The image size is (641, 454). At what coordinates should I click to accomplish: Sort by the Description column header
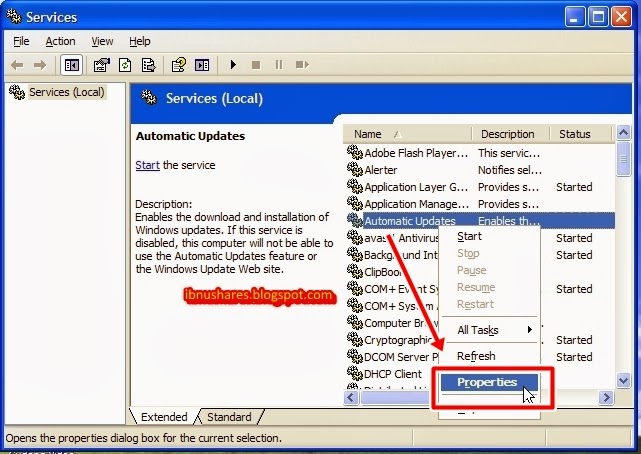click(x=510, y=134)
